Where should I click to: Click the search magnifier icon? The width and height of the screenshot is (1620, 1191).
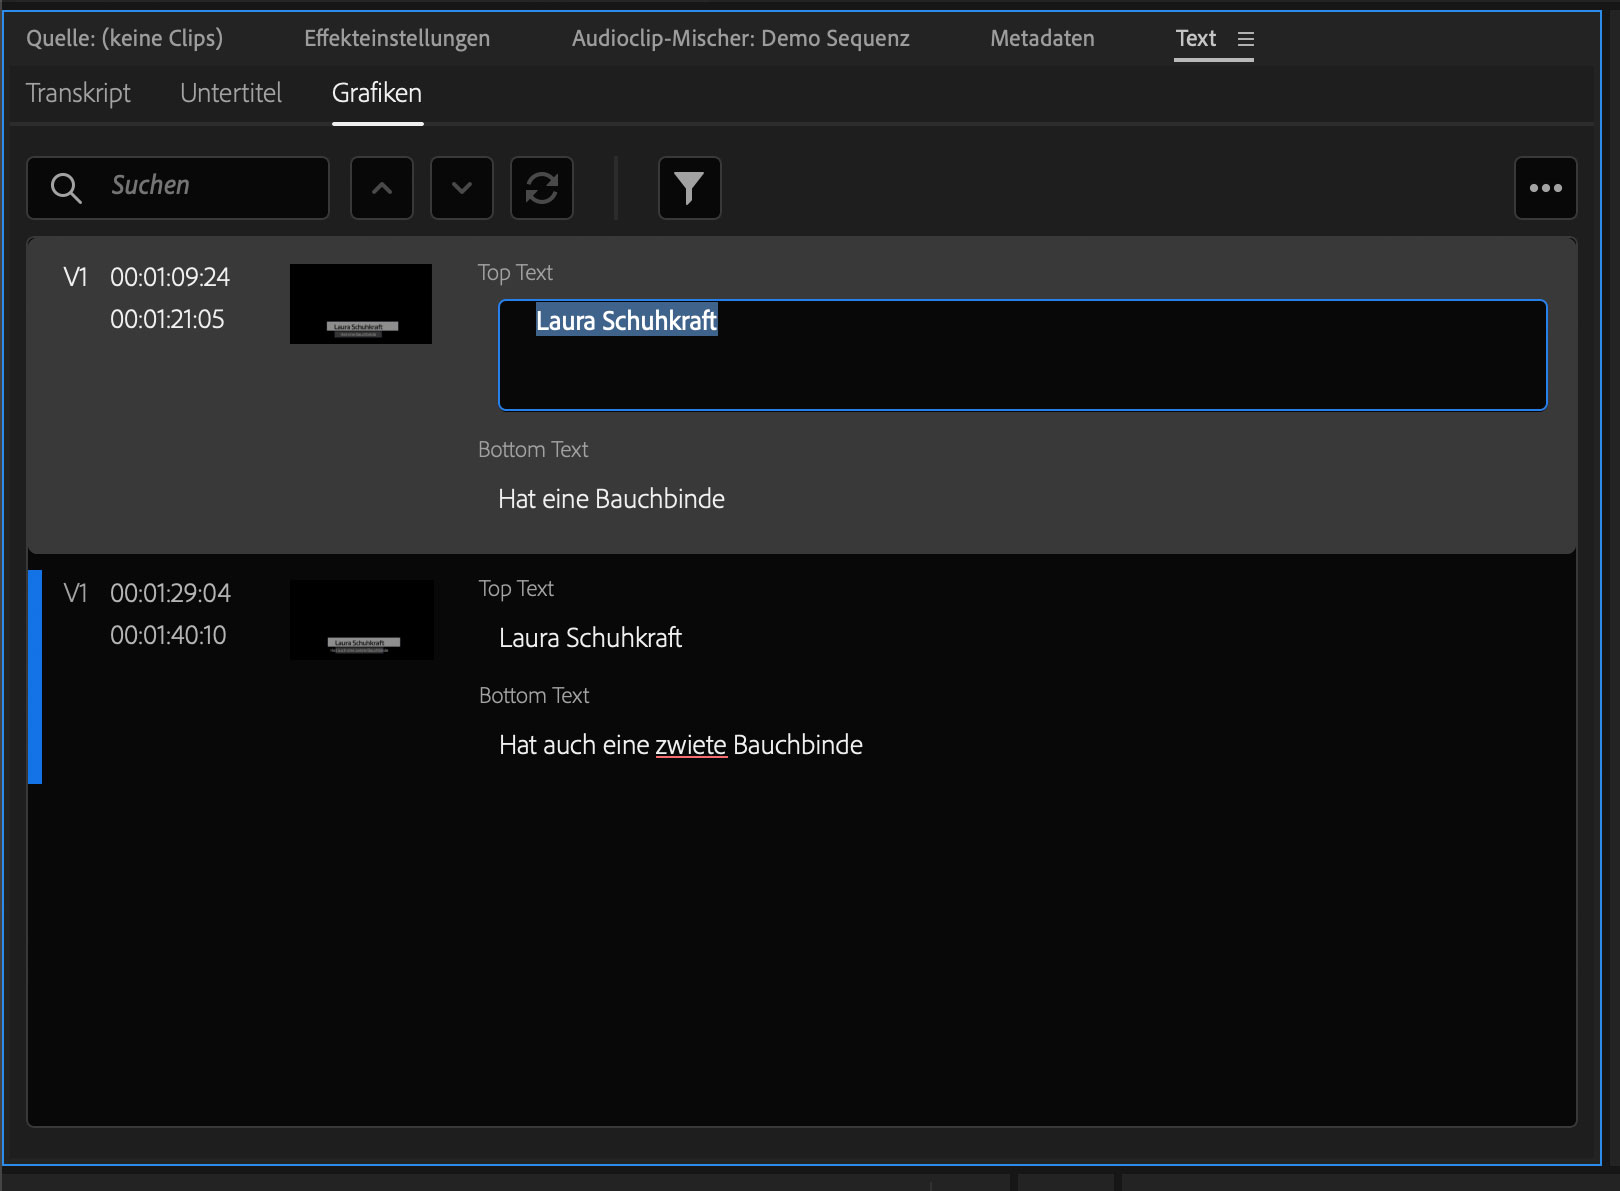click(66, 188)
